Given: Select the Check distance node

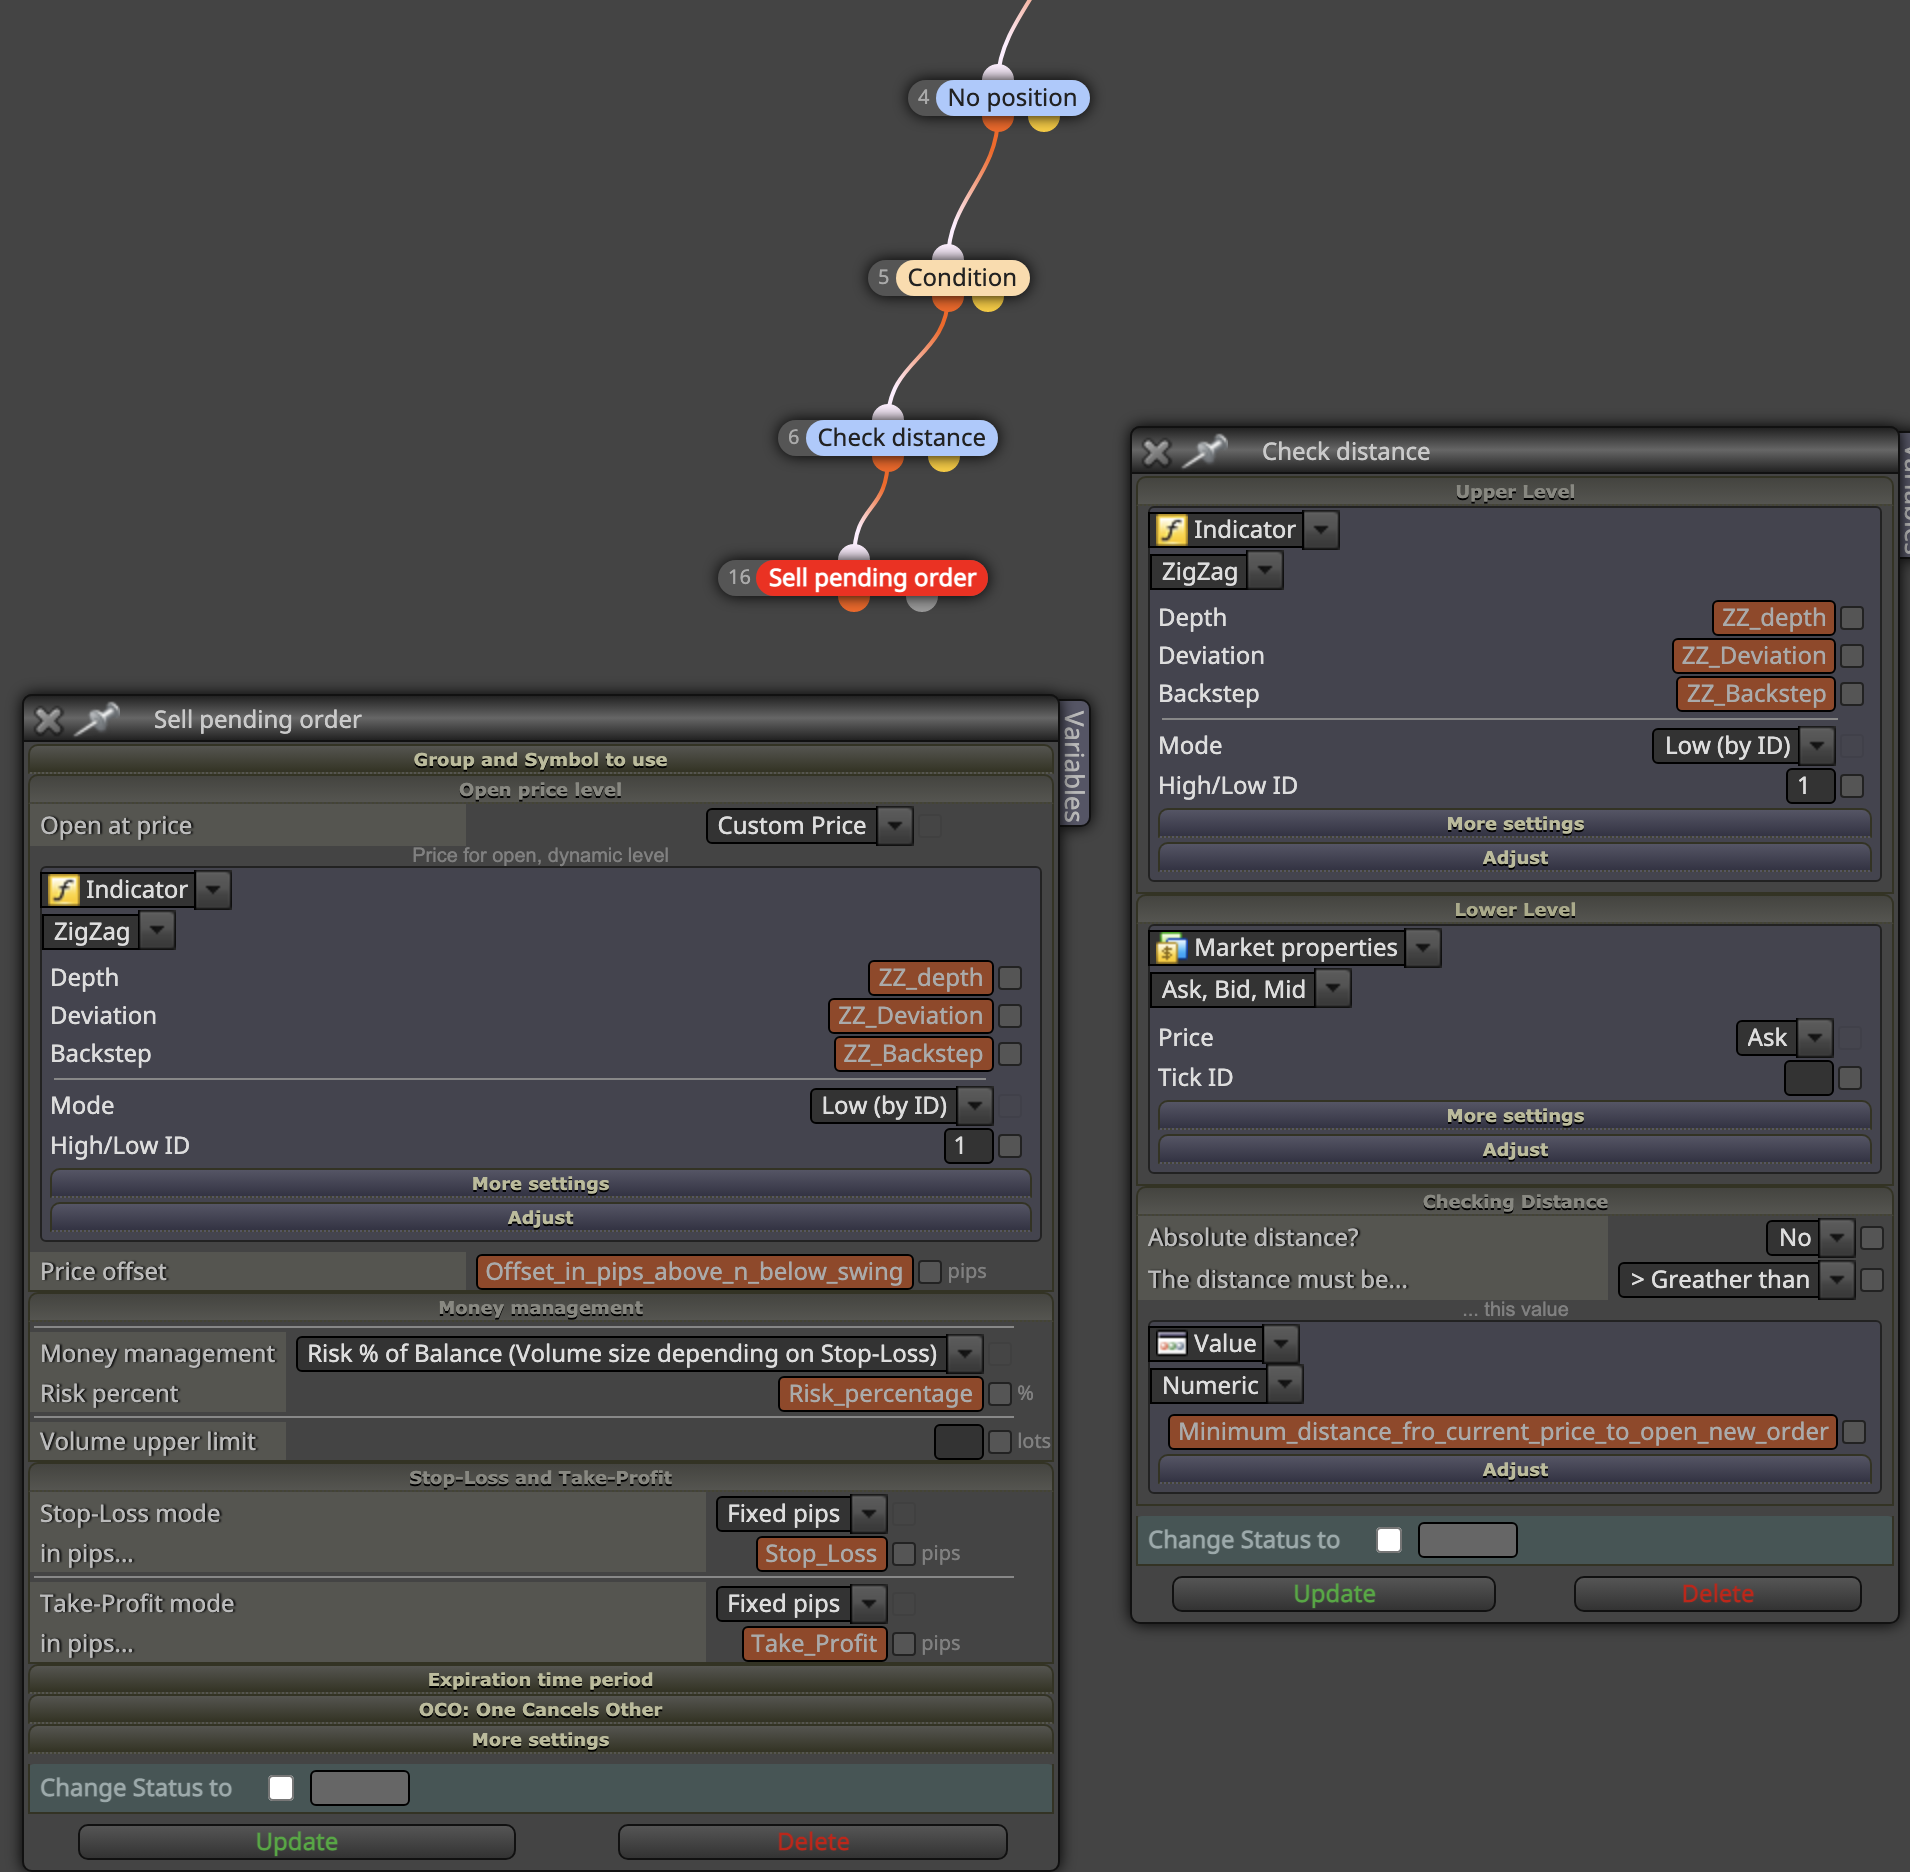Looking at the screenshot, I should 901,437.
